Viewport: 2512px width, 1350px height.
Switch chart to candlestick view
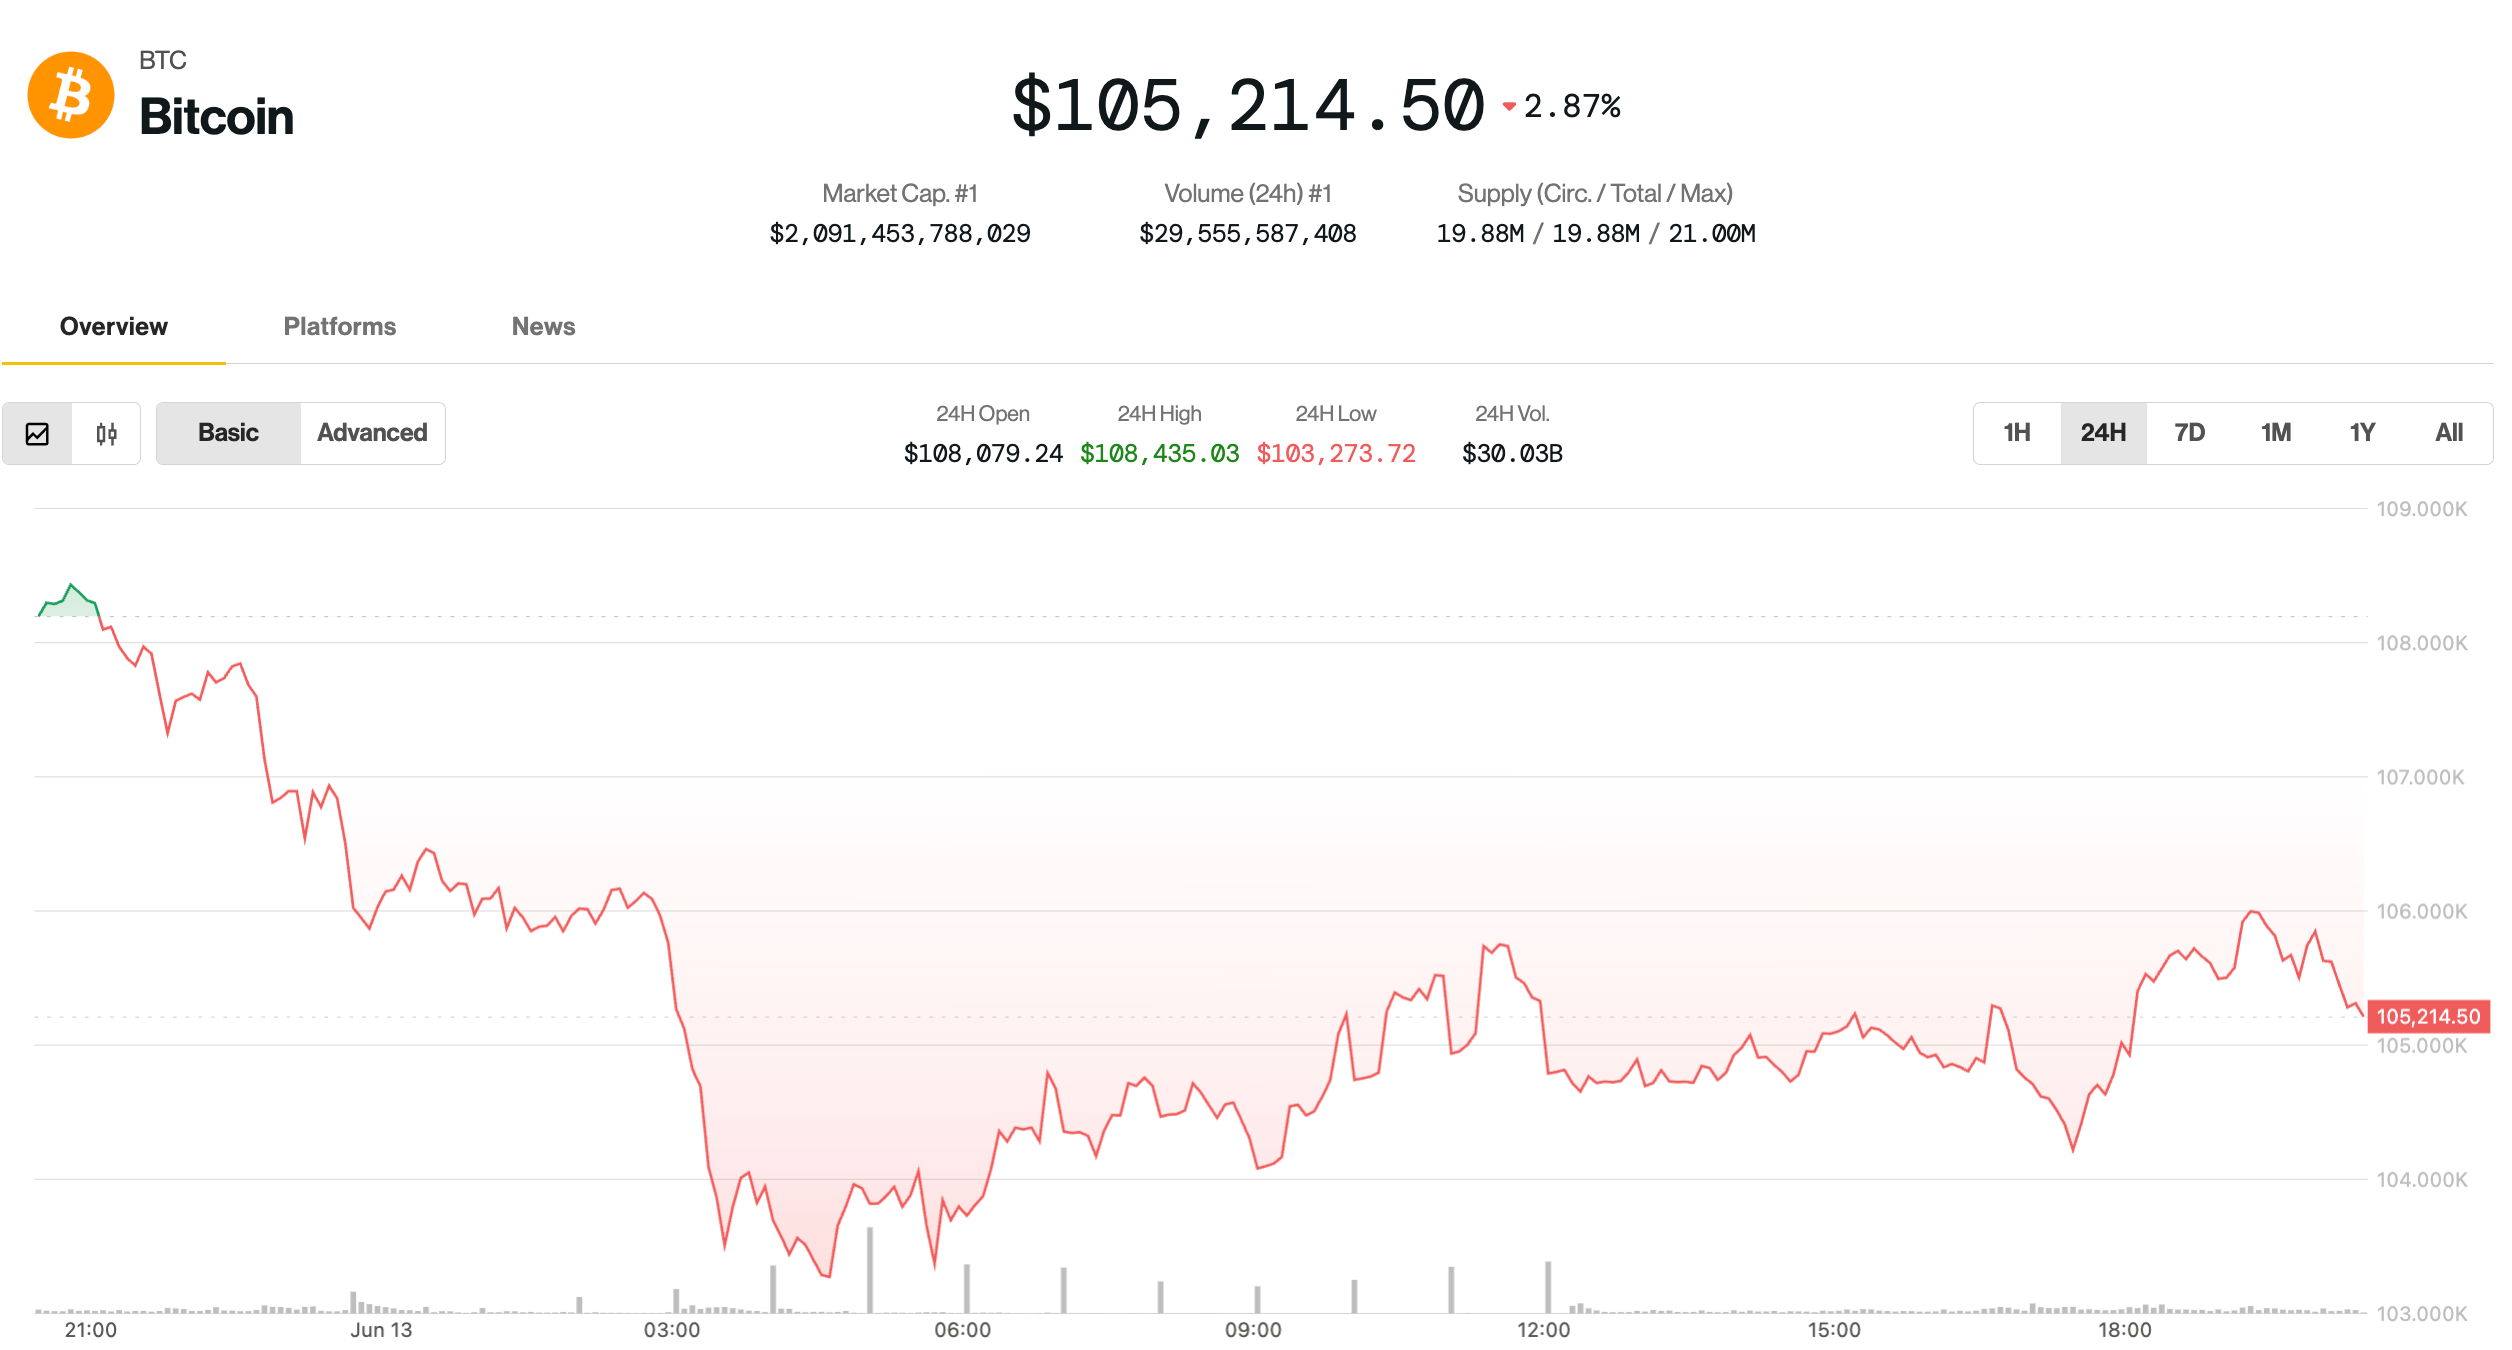click(107, 433)
